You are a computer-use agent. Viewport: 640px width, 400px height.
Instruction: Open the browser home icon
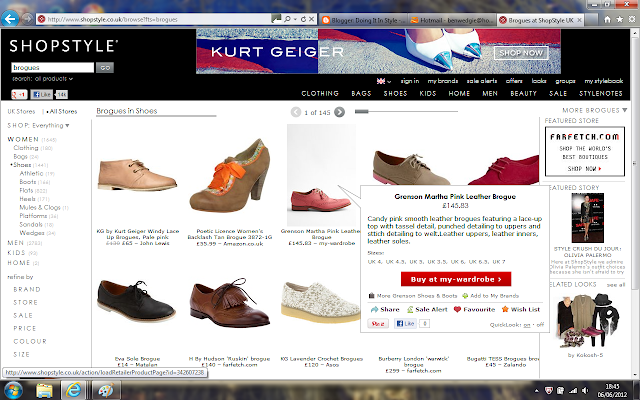pos(607,19)
